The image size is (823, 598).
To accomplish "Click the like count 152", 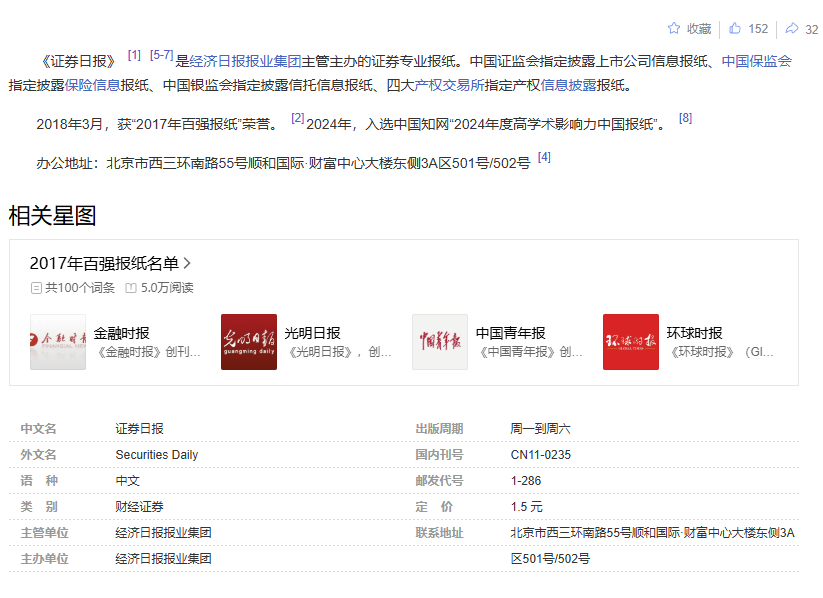I will pos(758,29).
